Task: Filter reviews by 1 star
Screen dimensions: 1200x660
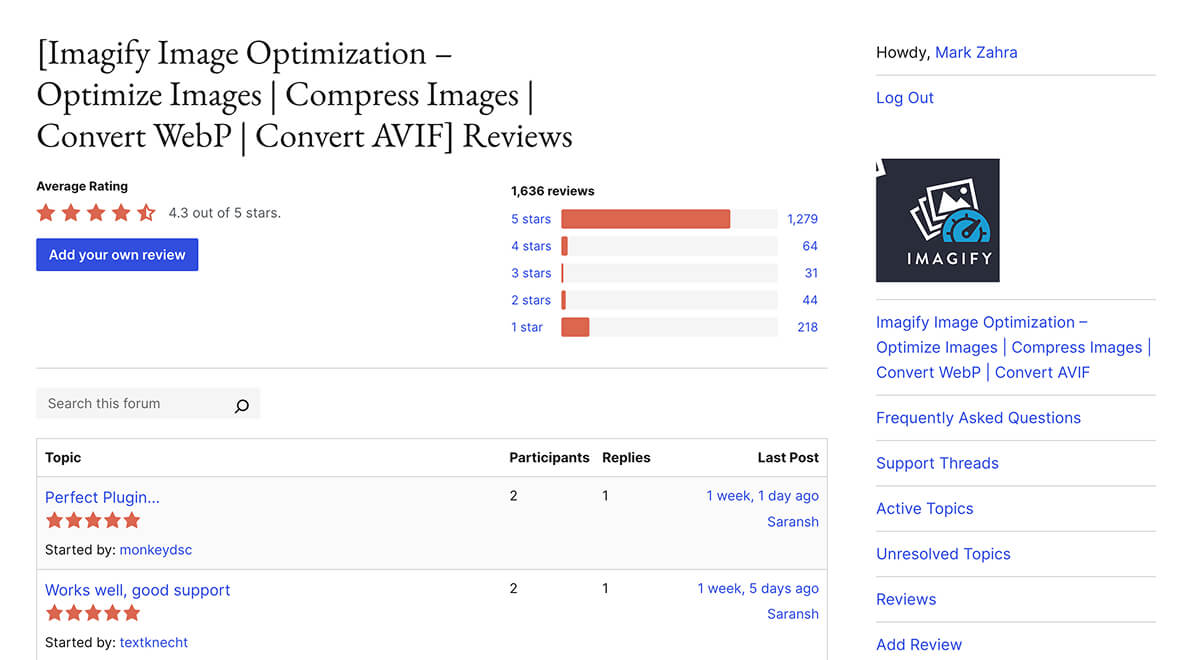Action: click(527, 327)
